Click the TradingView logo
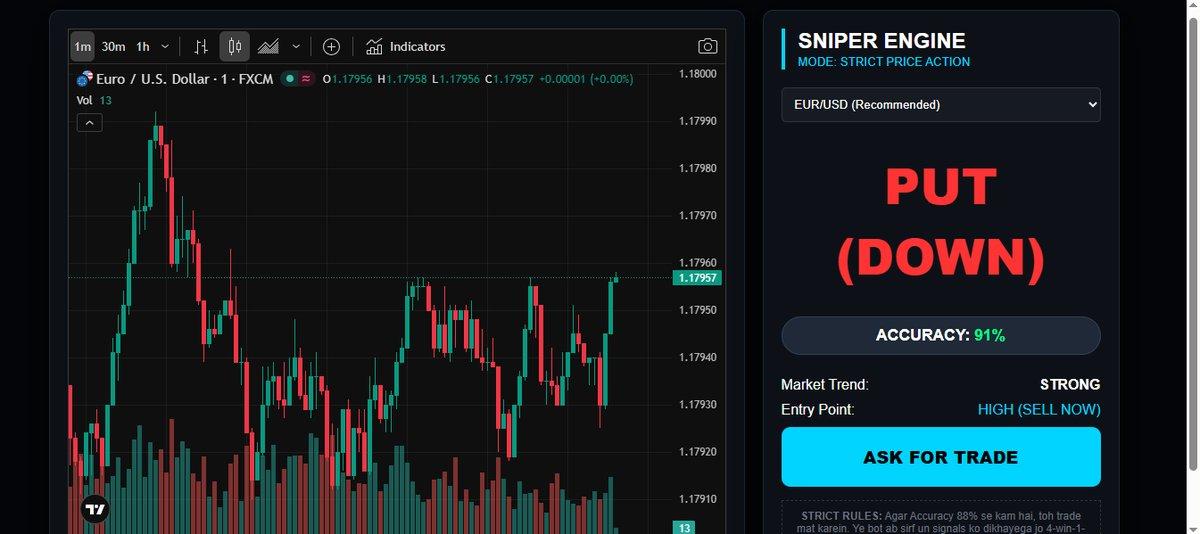 pyautogui.click(x=95, y=509)
